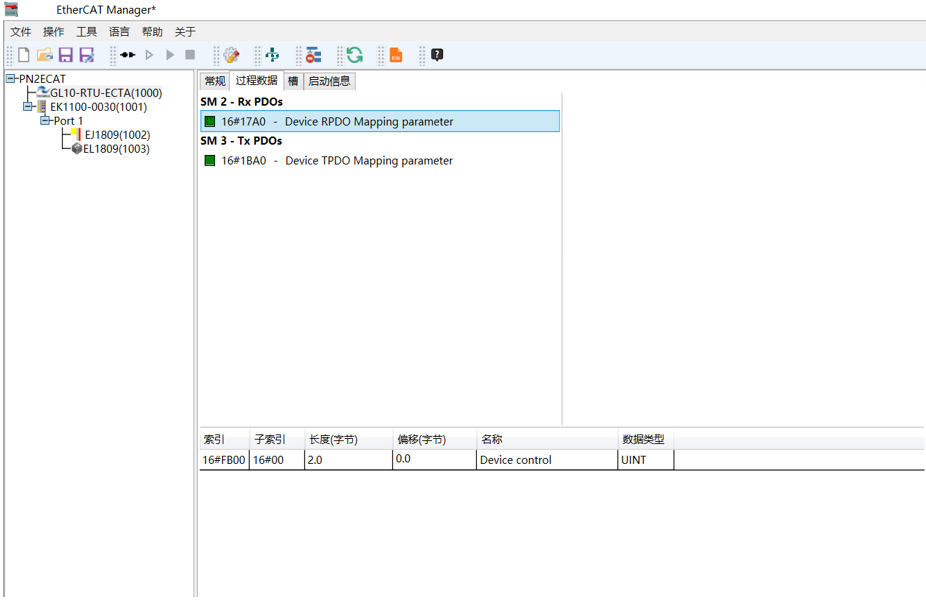Screen dimensions: 926x601
Task: Collapse the PN2ECAT root tree node
Action: (x=11, y=79)
